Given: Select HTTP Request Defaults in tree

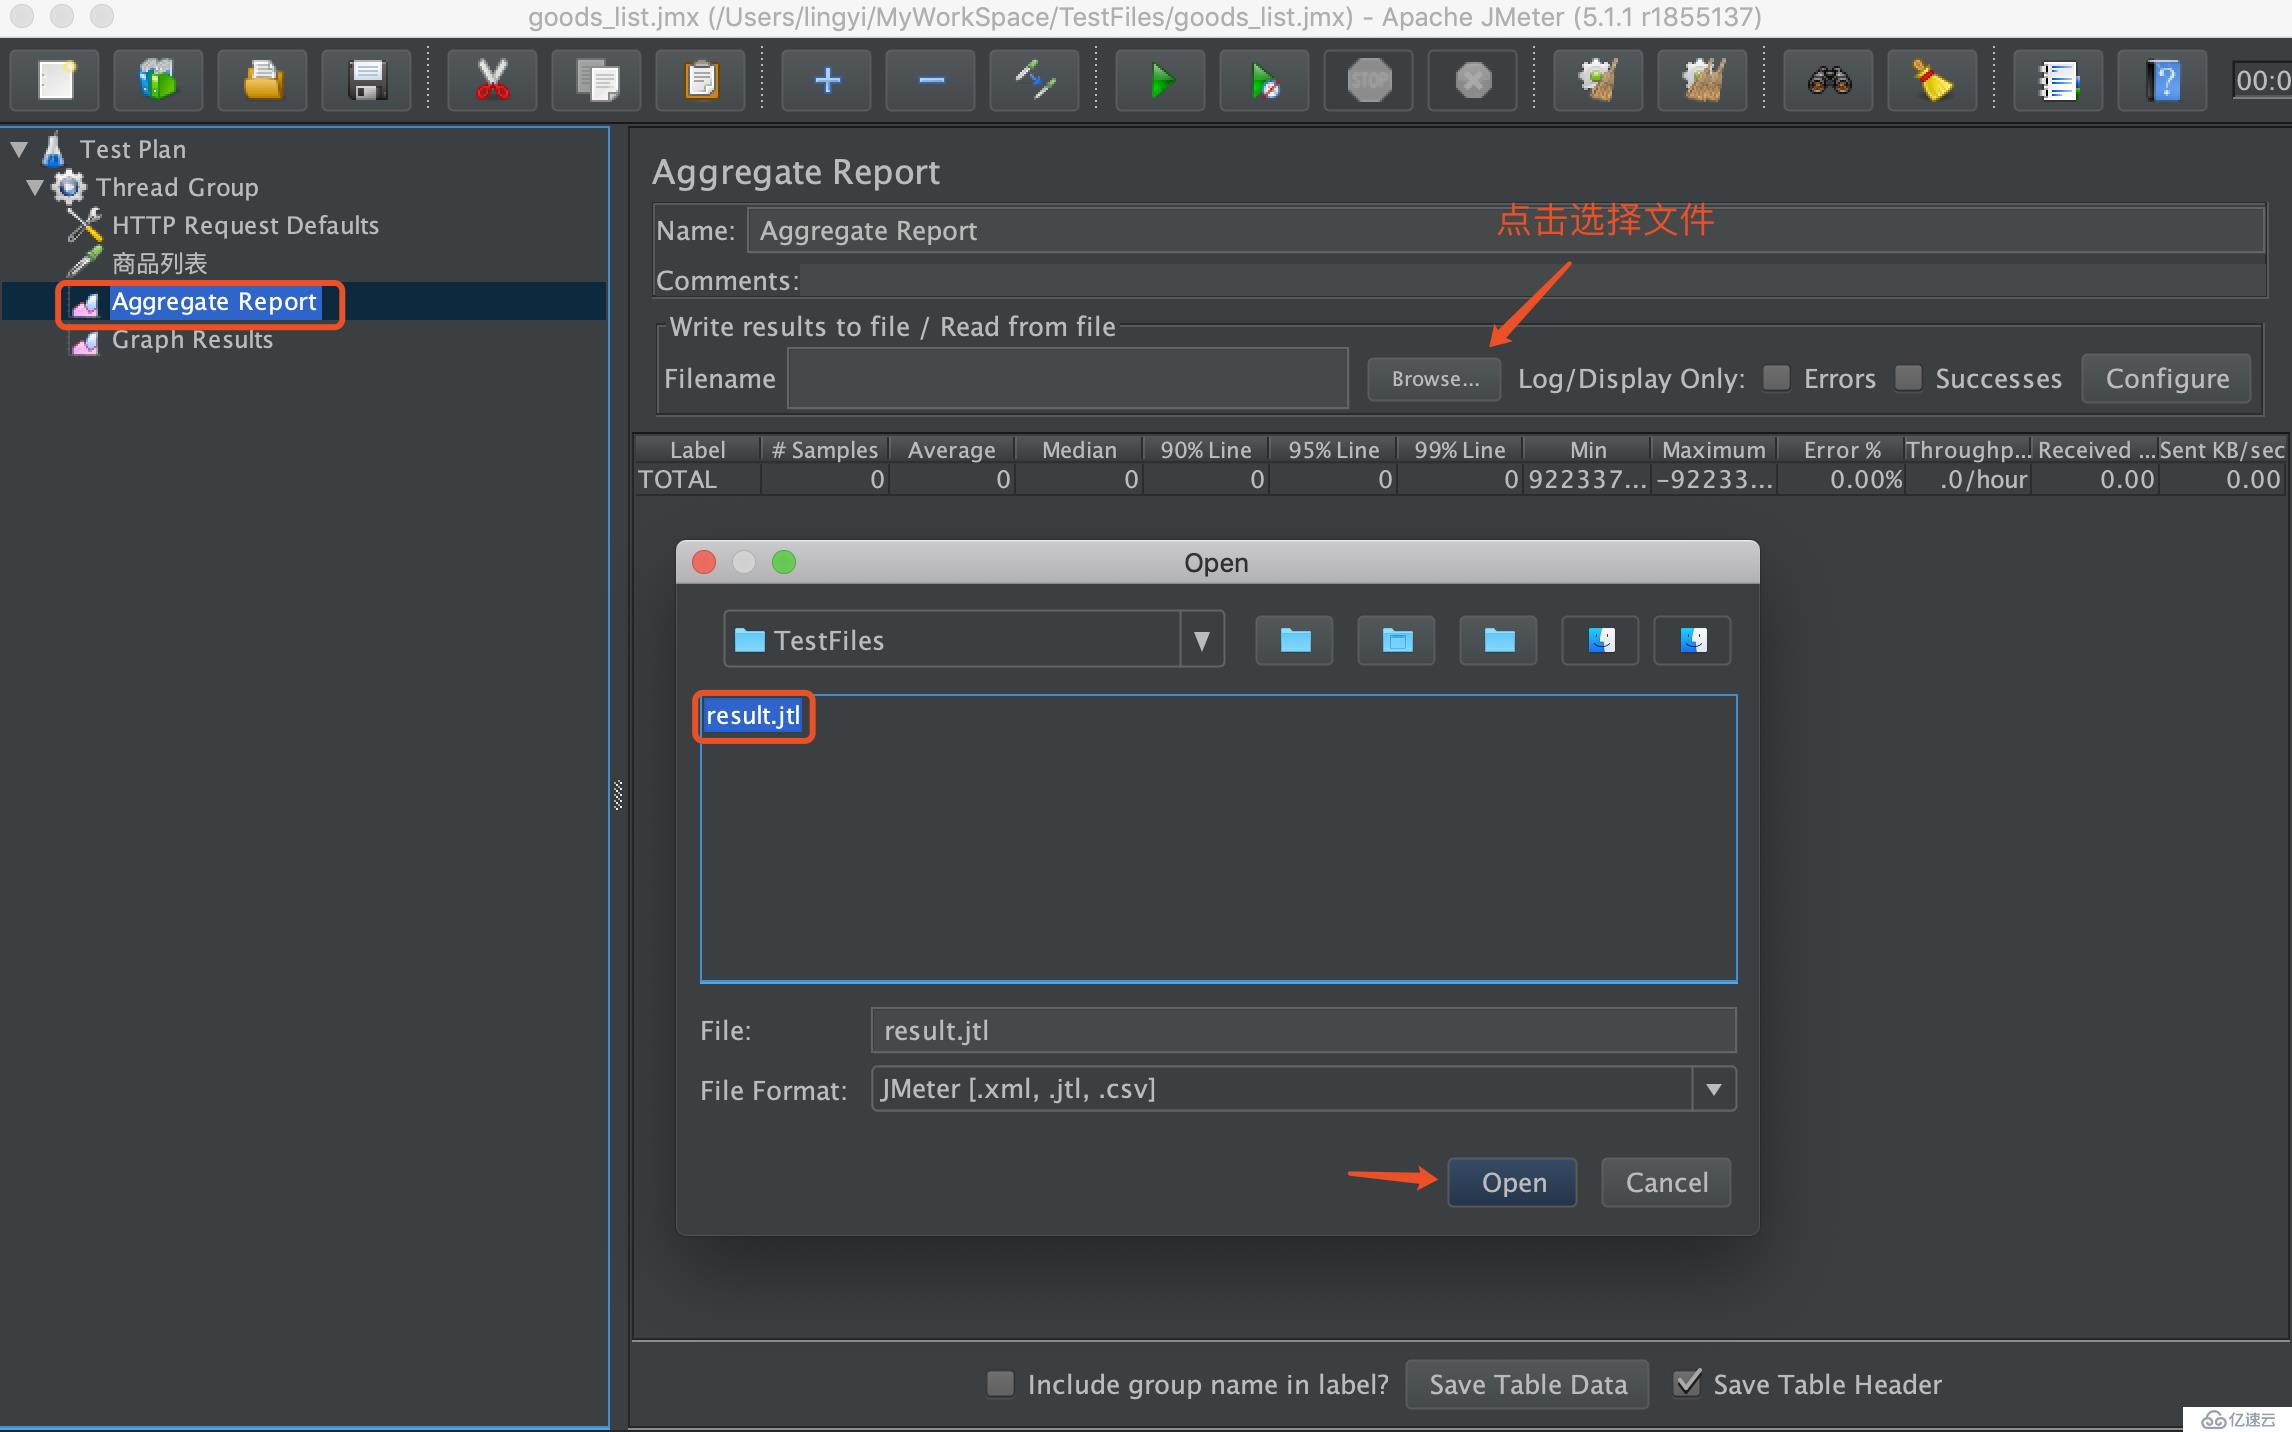Looking at the screenshot, I should coord(245,225).
